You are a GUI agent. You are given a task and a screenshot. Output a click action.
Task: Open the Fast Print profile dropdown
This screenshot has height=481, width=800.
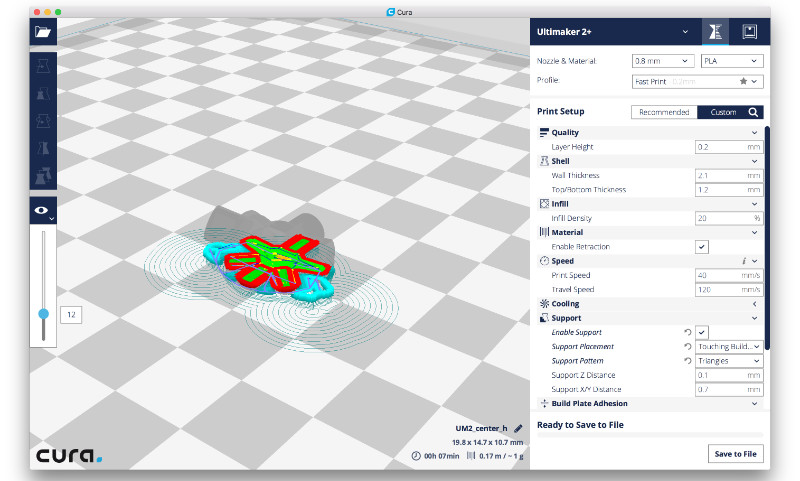tap(697, 82)
